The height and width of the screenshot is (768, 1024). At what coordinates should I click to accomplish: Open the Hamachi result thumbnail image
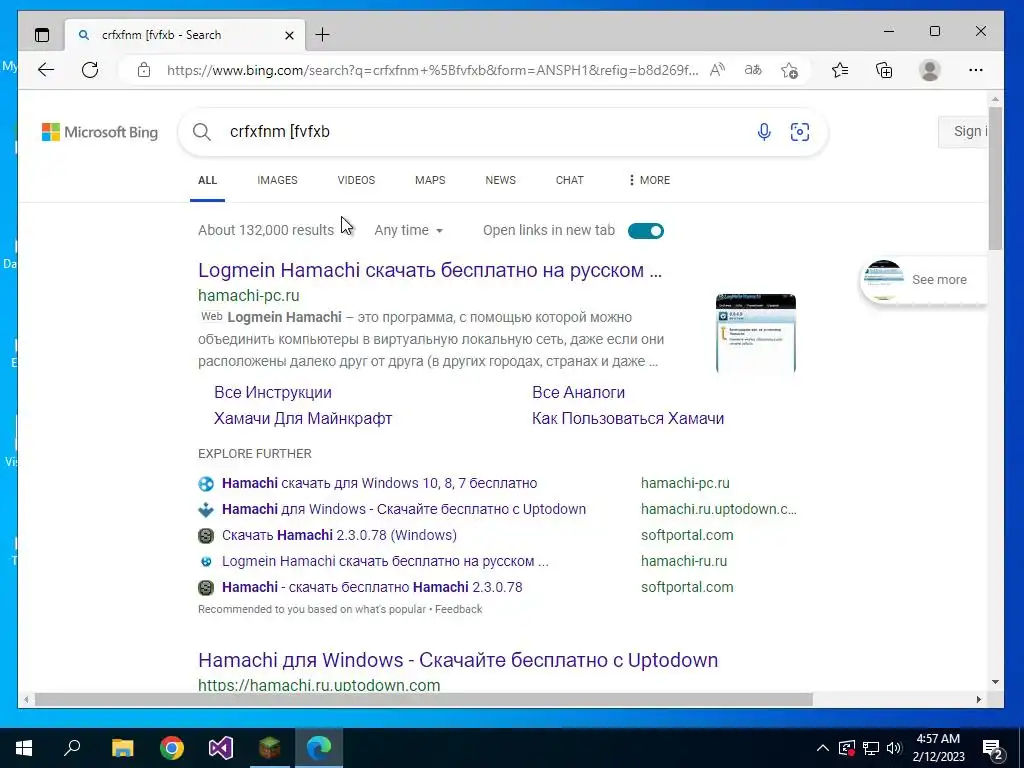coord(756,333)
